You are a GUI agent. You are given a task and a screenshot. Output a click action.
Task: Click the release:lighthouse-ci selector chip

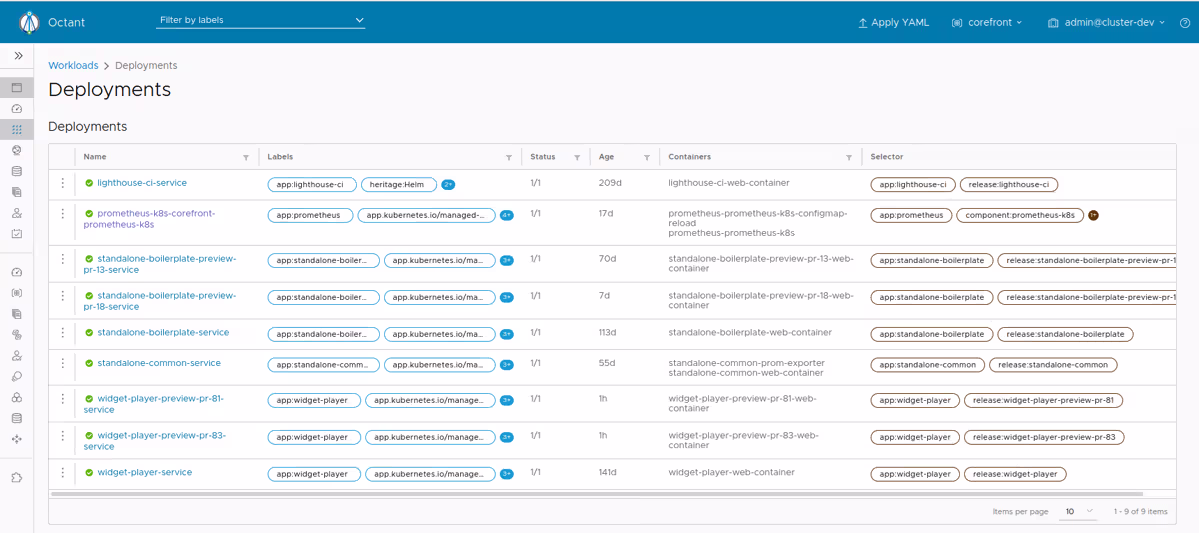(1009, 184)
